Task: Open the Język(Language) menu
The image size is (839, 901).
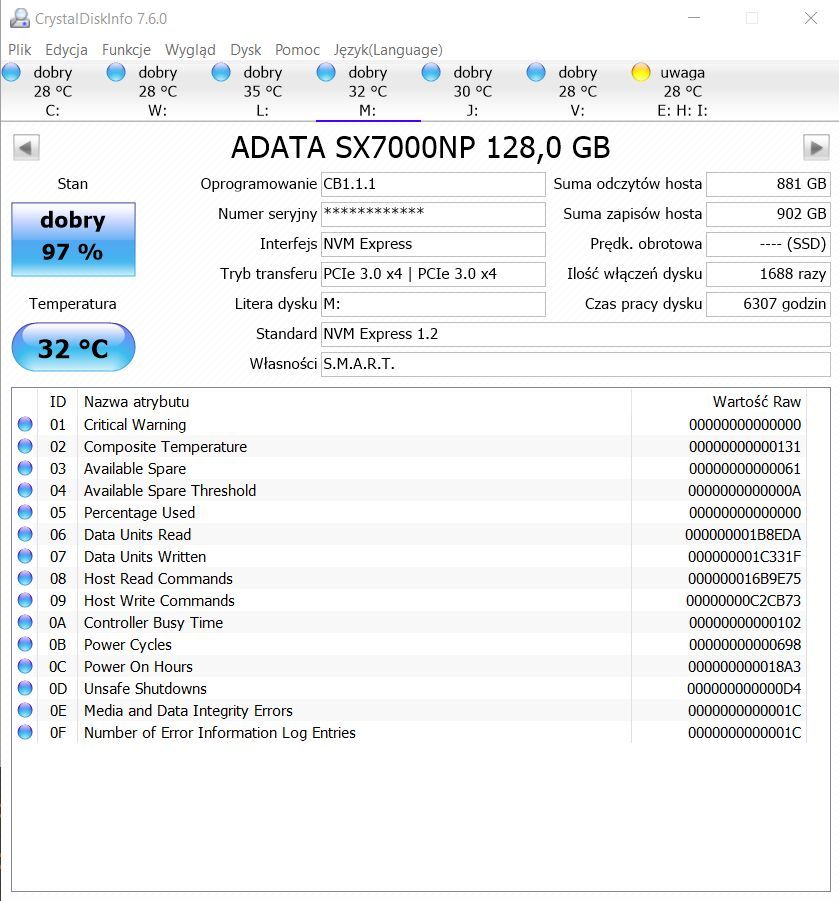Action: 388,50
